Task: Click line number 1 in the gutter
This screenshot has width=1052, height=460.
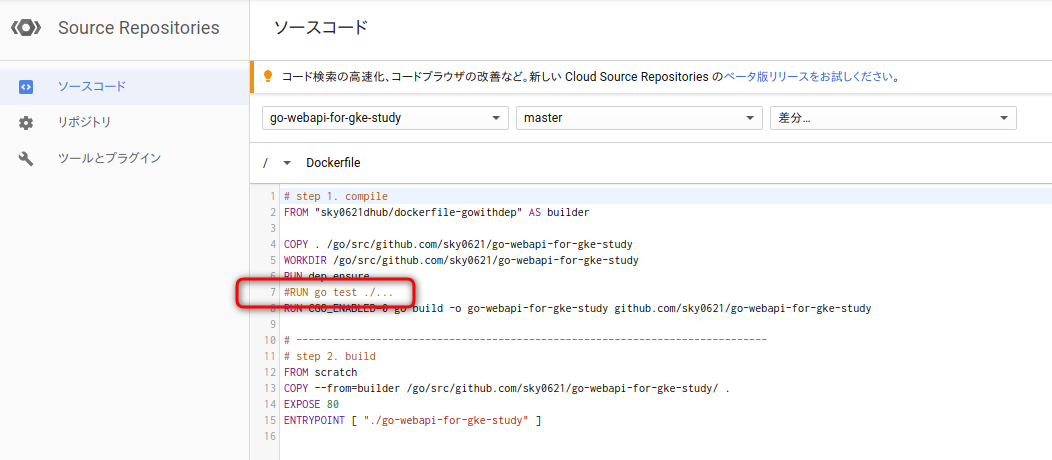Action: coord(273,196)
